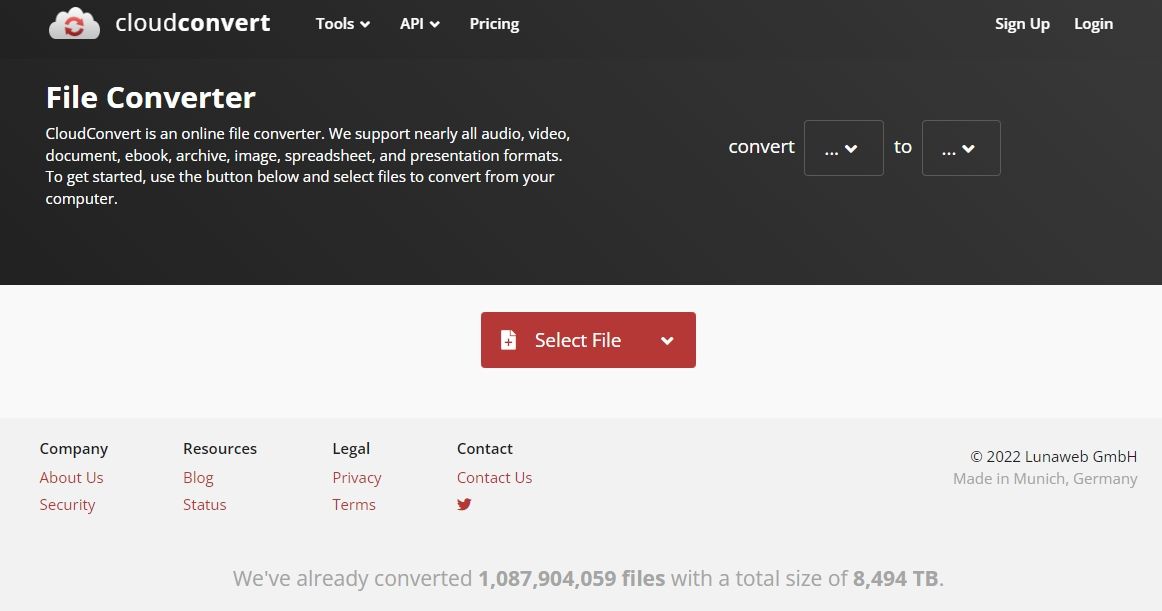This screenshot has width=1162, height=611.
Task: Click the Contact footer heading
Action: (x=485, y=449)
